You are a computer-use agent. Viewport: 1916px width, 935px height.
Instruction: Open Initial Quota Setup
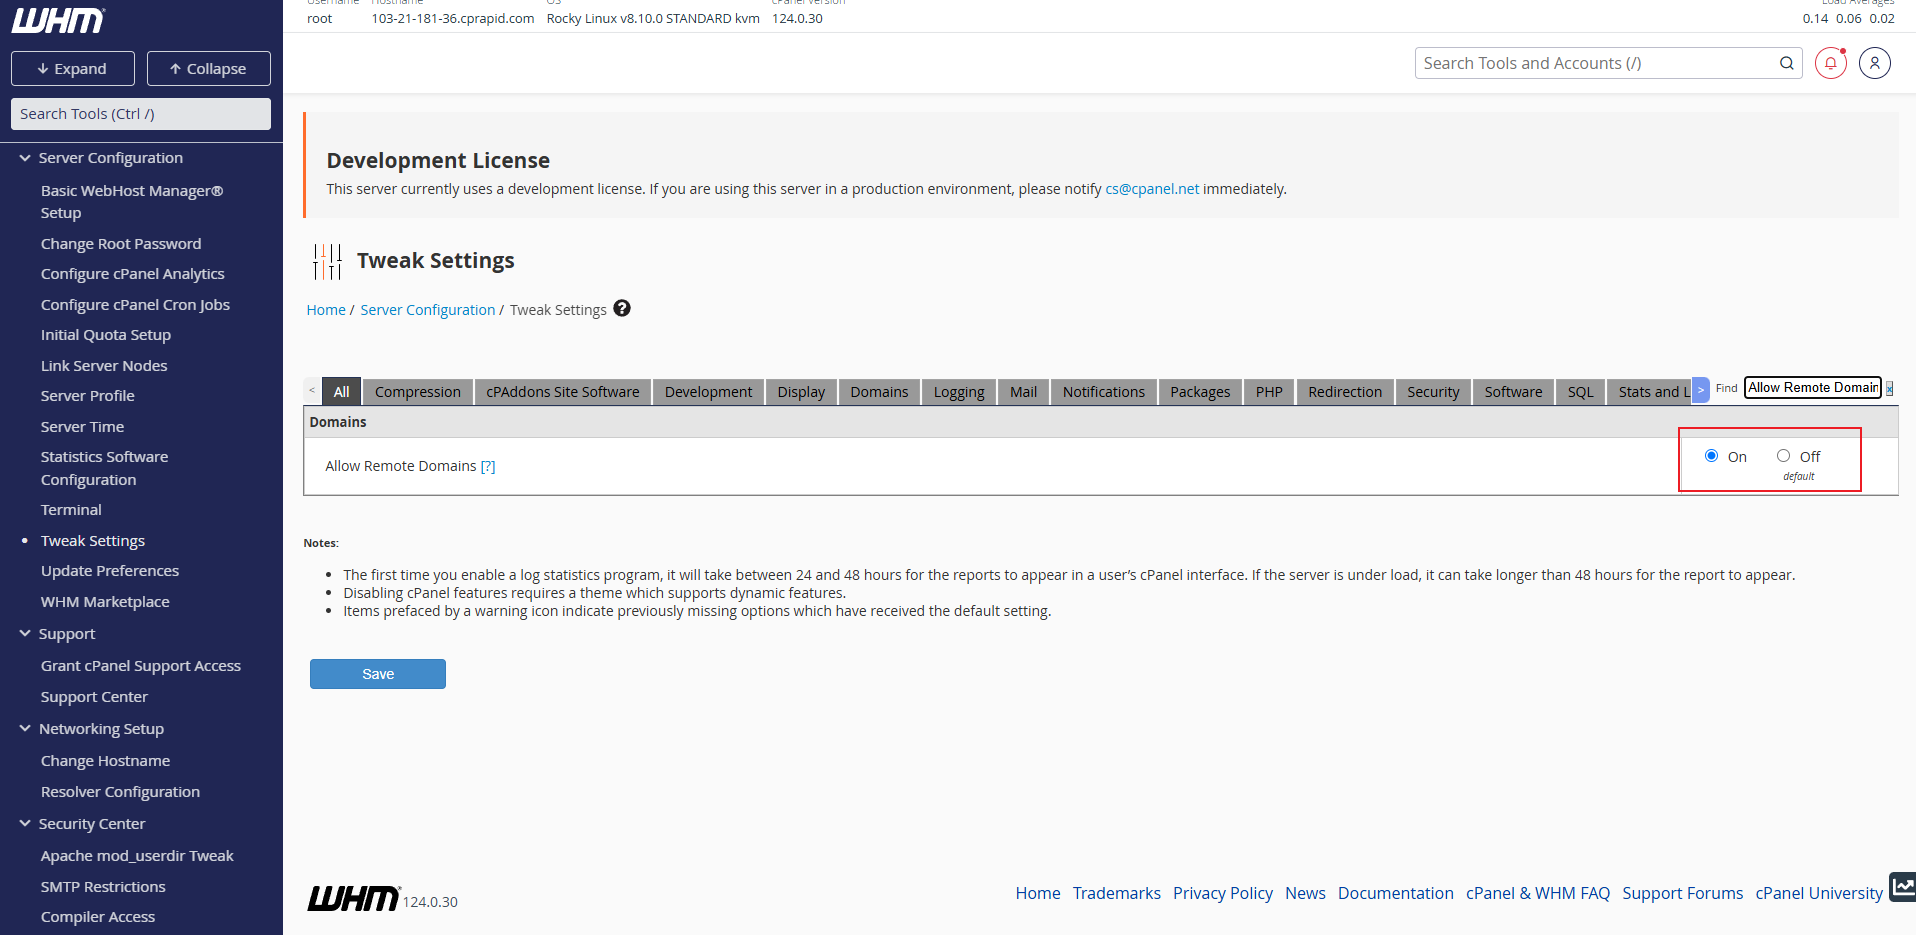click(x=106, y=335)
